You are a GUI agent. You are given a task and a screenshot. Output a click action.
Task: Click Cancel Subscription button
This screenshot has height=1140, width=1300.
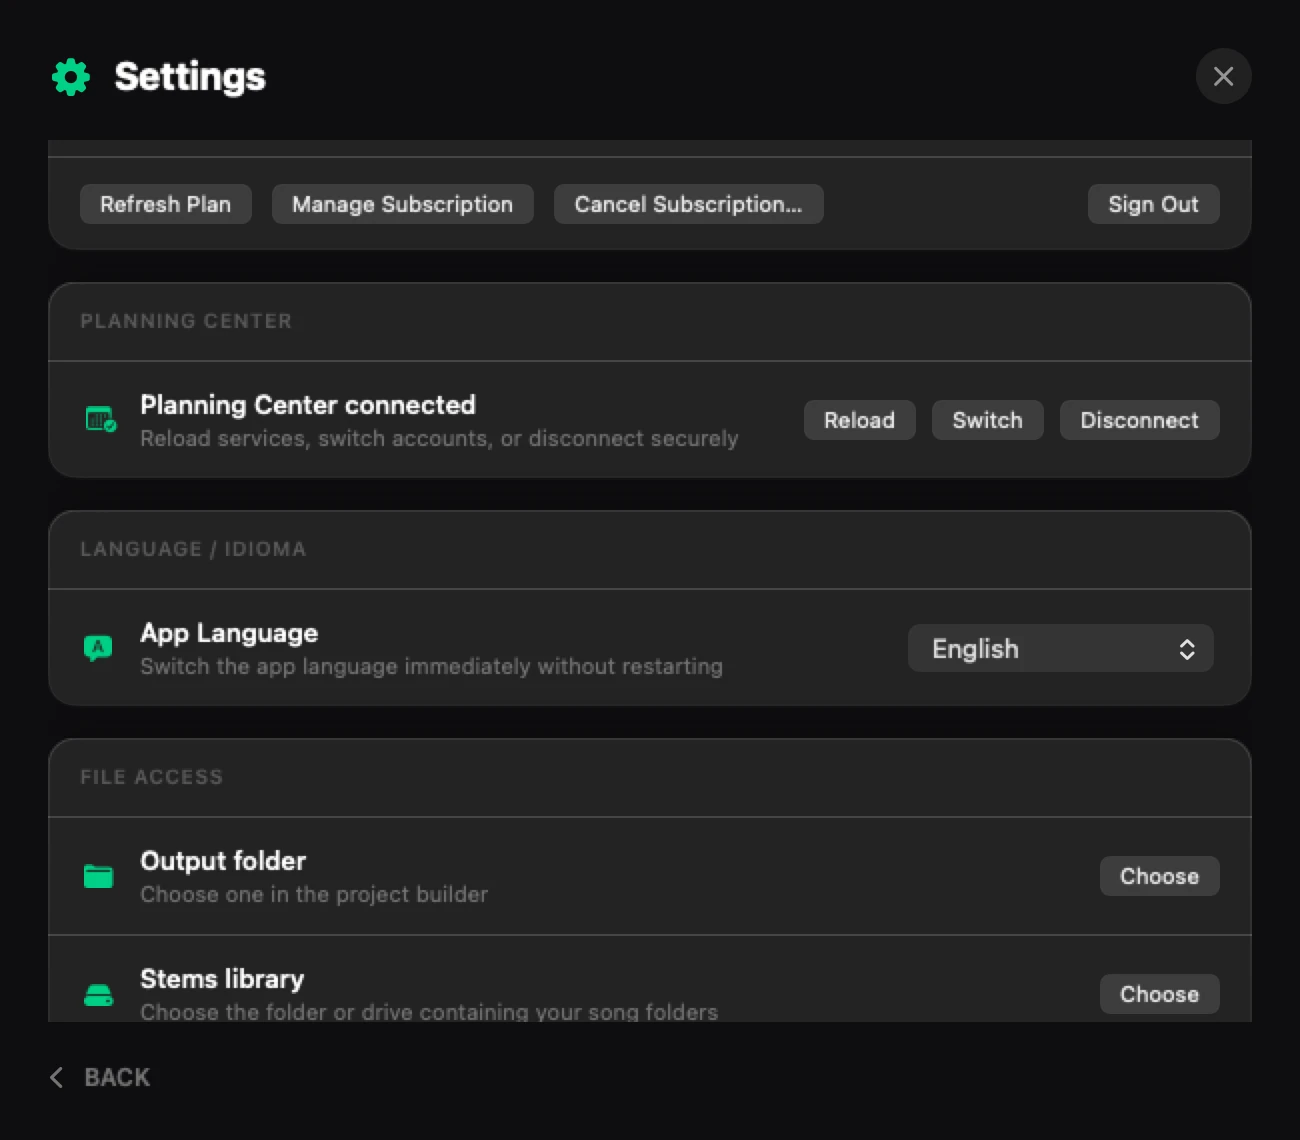(x=688, y=204)
